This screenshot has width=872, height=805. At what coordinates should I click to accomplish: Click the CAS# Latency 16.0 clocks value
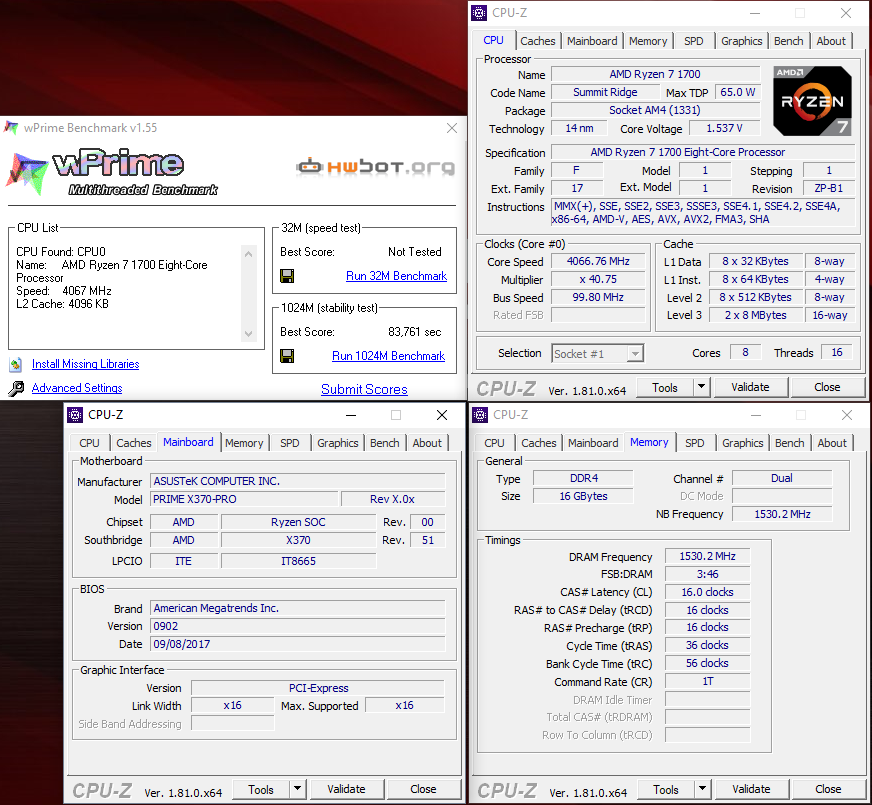click(x=707, y=592)
